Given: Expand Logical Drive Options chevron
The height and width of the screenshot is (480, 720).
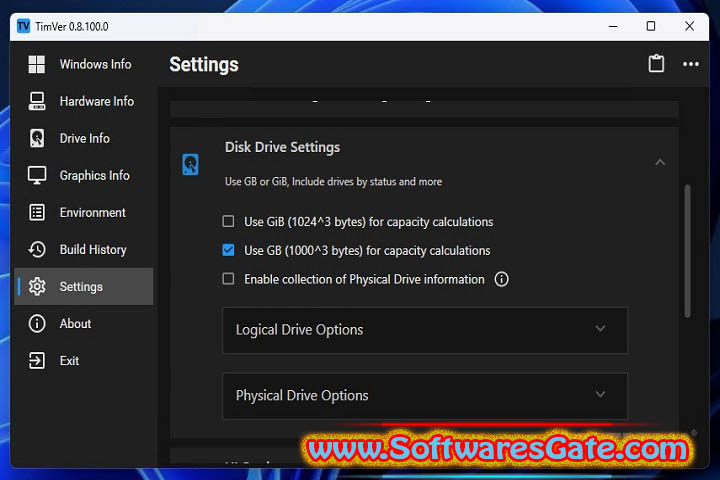Looking at the screenshot, I should 600,329.
